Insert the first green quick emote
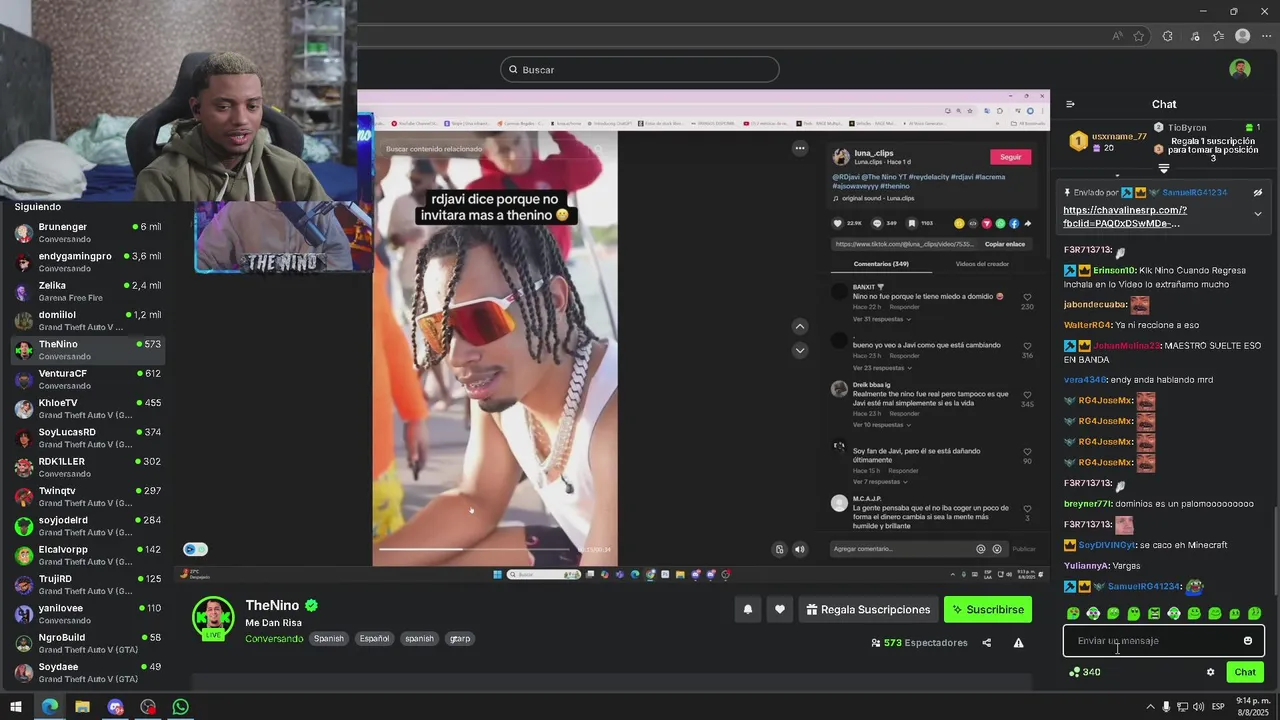 click(x=1073, y=613)
